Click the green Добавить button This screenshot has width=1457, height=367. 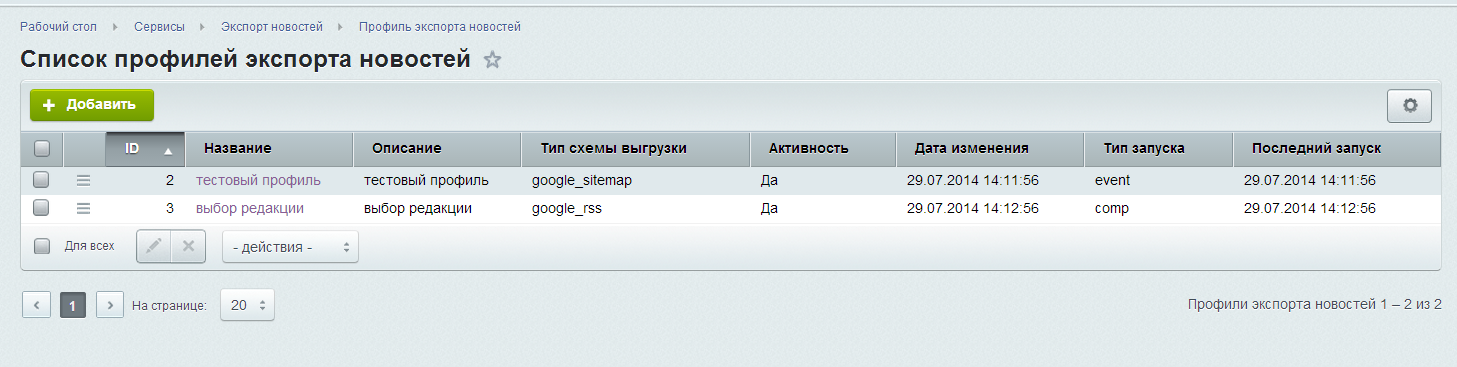pos(92,105)
